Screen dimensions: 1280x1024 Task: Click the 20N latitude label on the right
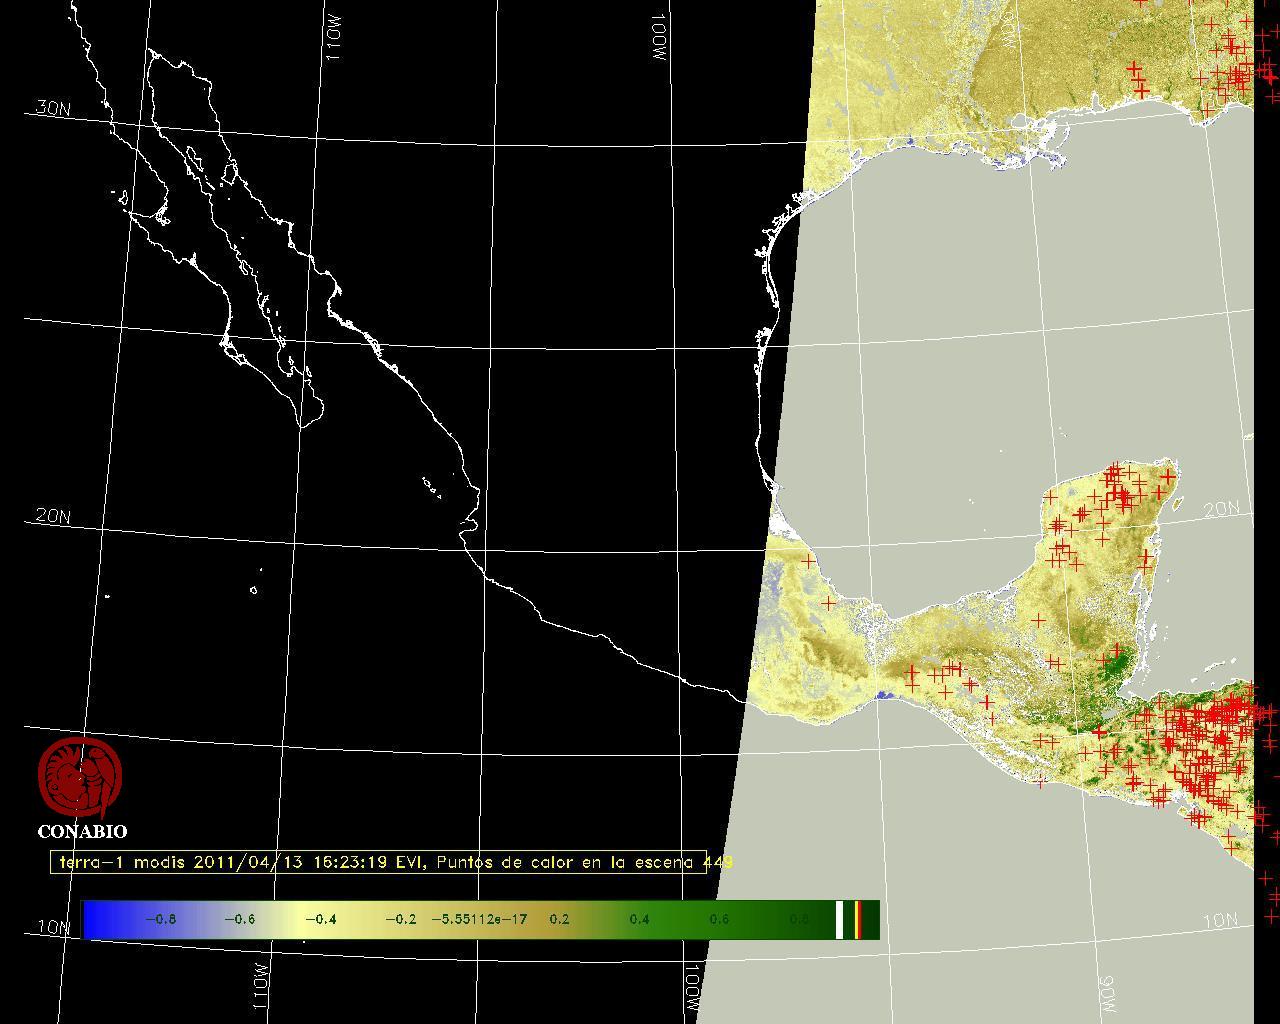tap(1220, 510)
